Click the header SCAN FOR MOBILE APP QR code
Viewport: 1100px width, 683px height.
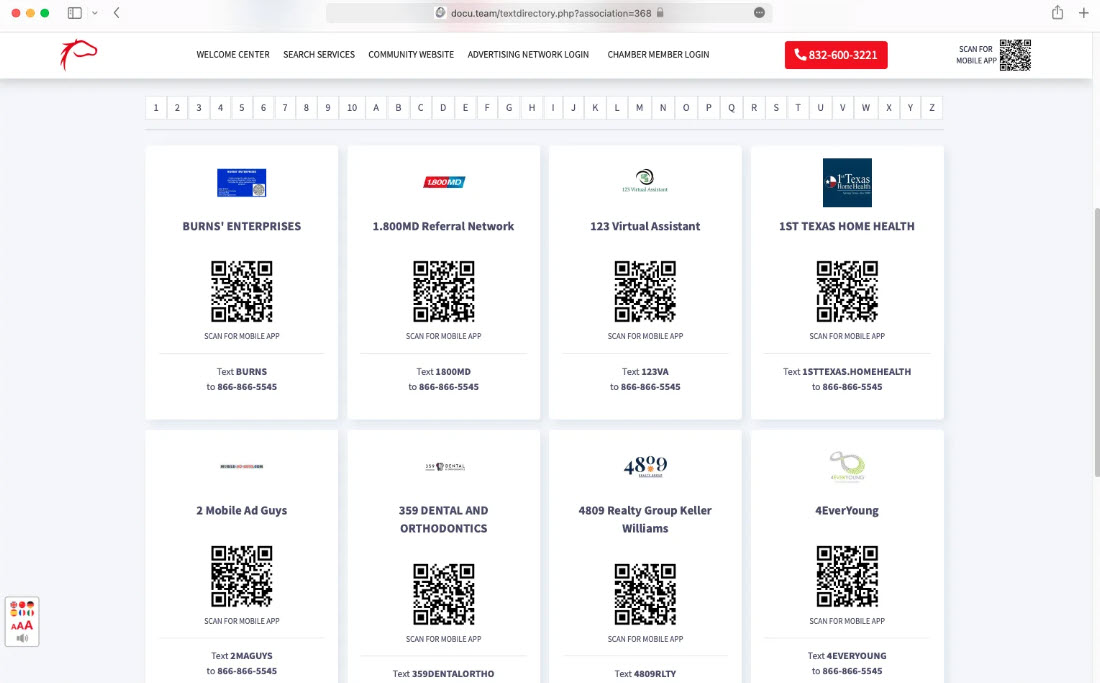pyautogui.click(x=1017, y=56)
